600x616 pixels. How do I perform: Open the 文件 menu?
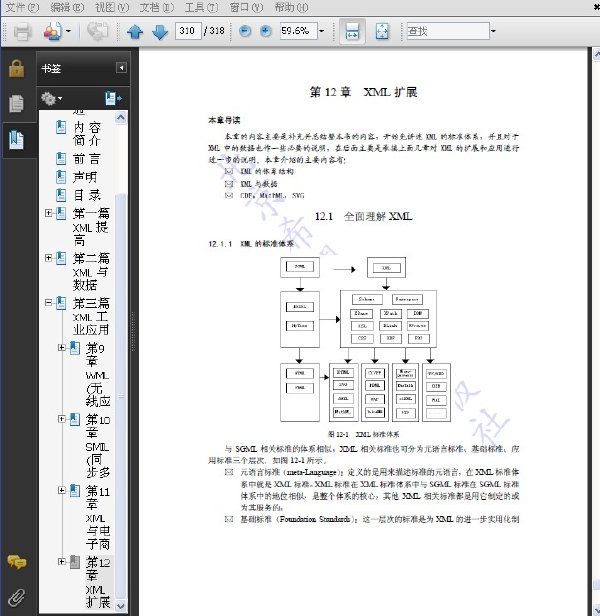(22, 7)
